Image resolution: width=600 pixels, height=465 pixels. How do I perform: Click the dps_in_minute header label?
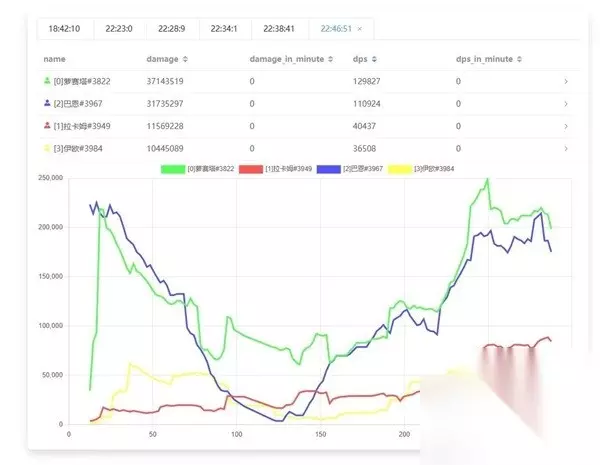484,59
